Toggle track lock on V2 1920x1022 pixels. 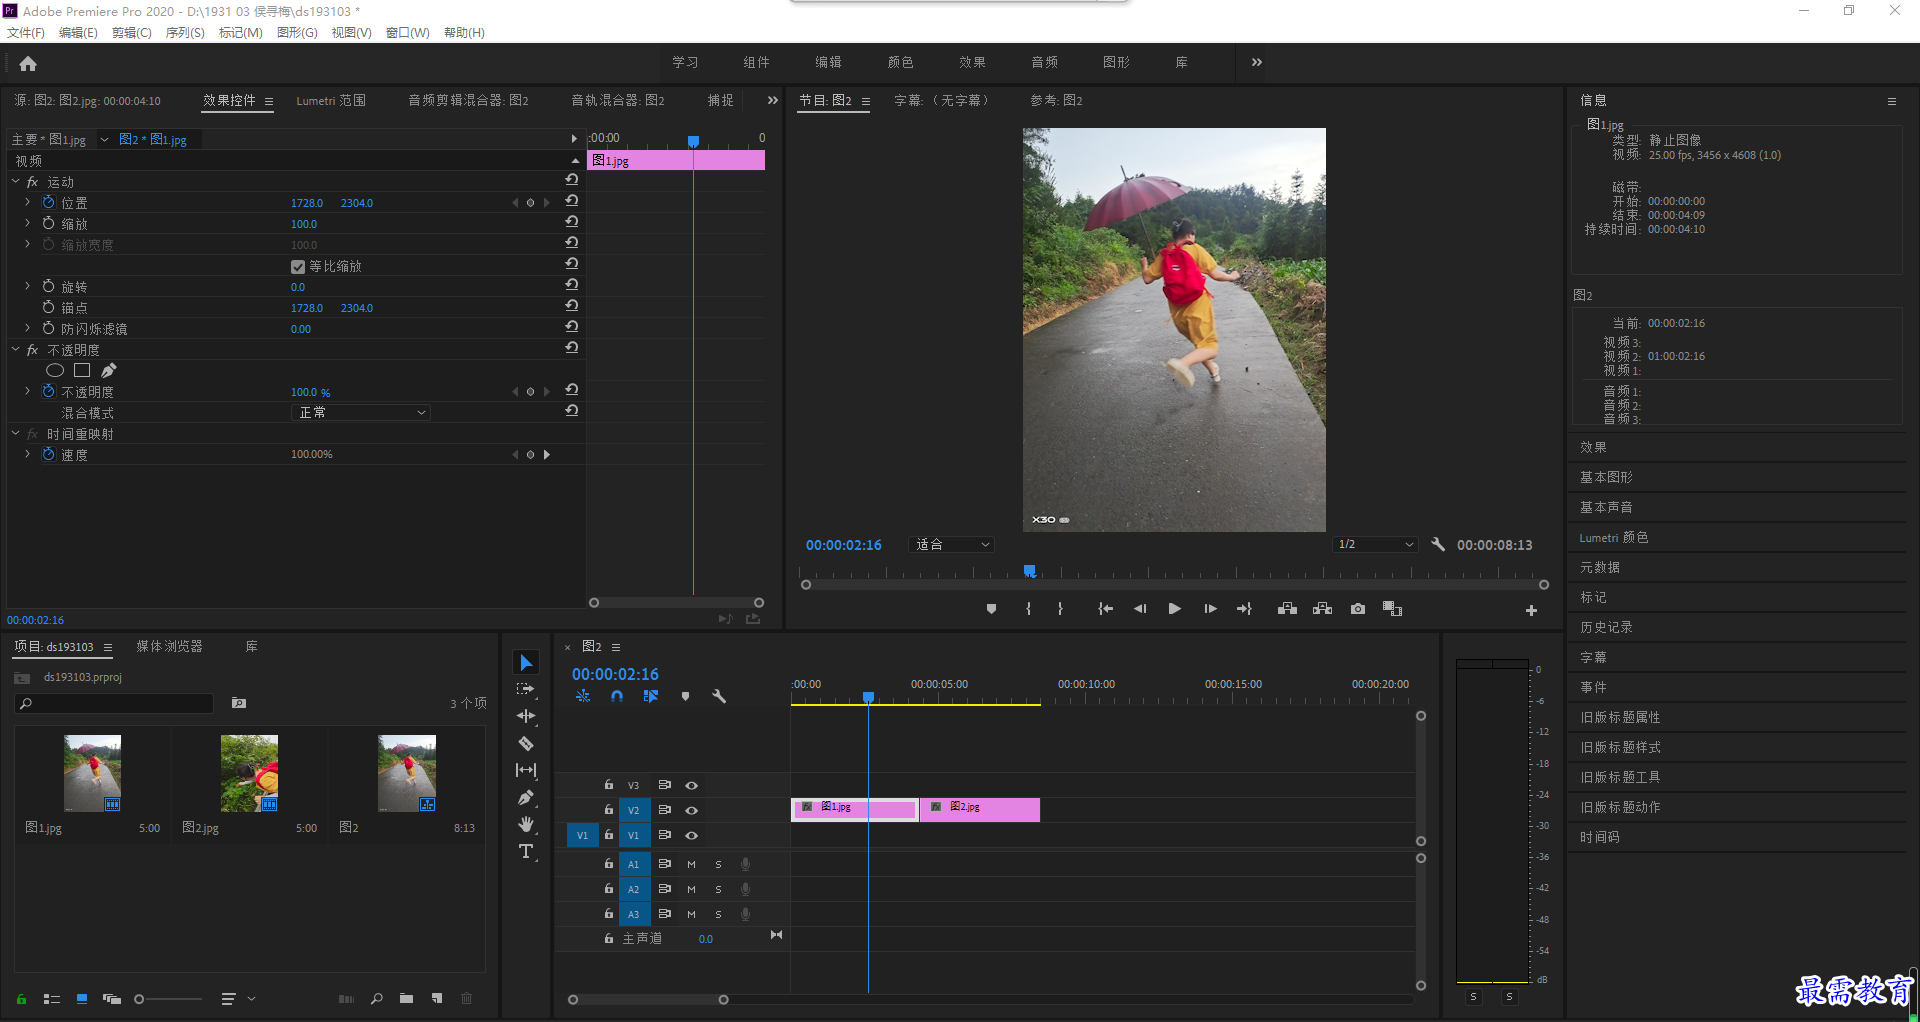coord(608,810)
